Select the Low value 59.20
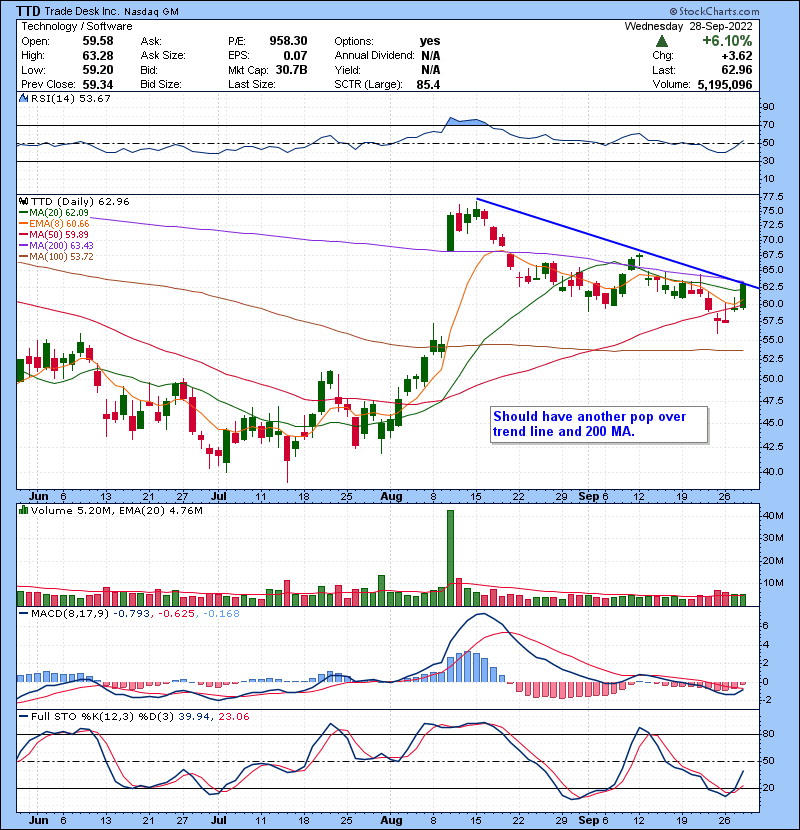Image resolution: width=800 pixels, height=830 pixels. tap(98, 70)
